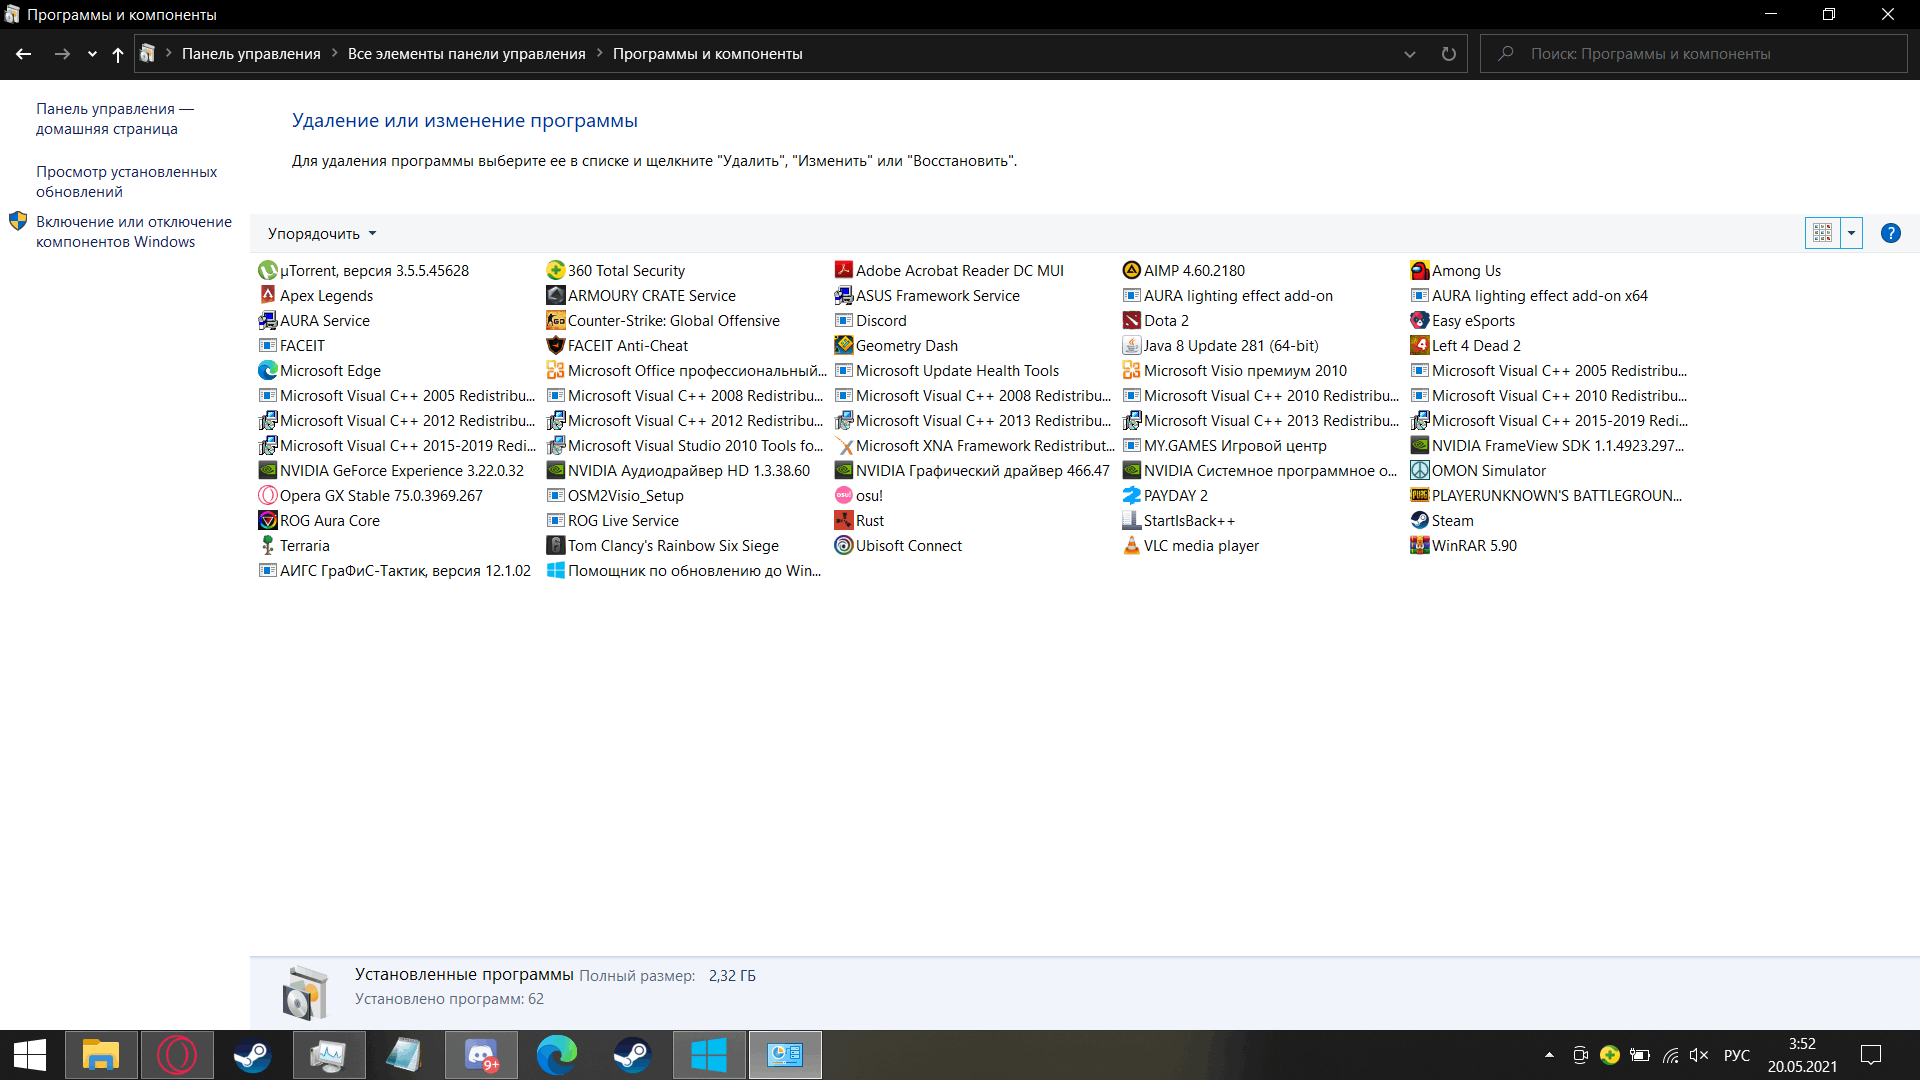Click Просмотр установленных обновлений link
Image resolution: width=1920 pixels, height=1080 pixels.
click(127, 181)
